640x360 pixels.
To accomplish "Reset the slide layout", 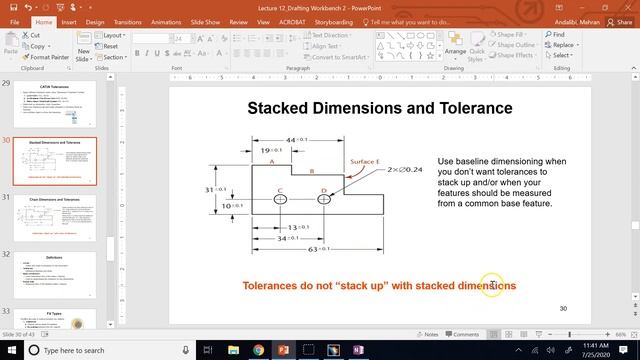I will point(107,46).
